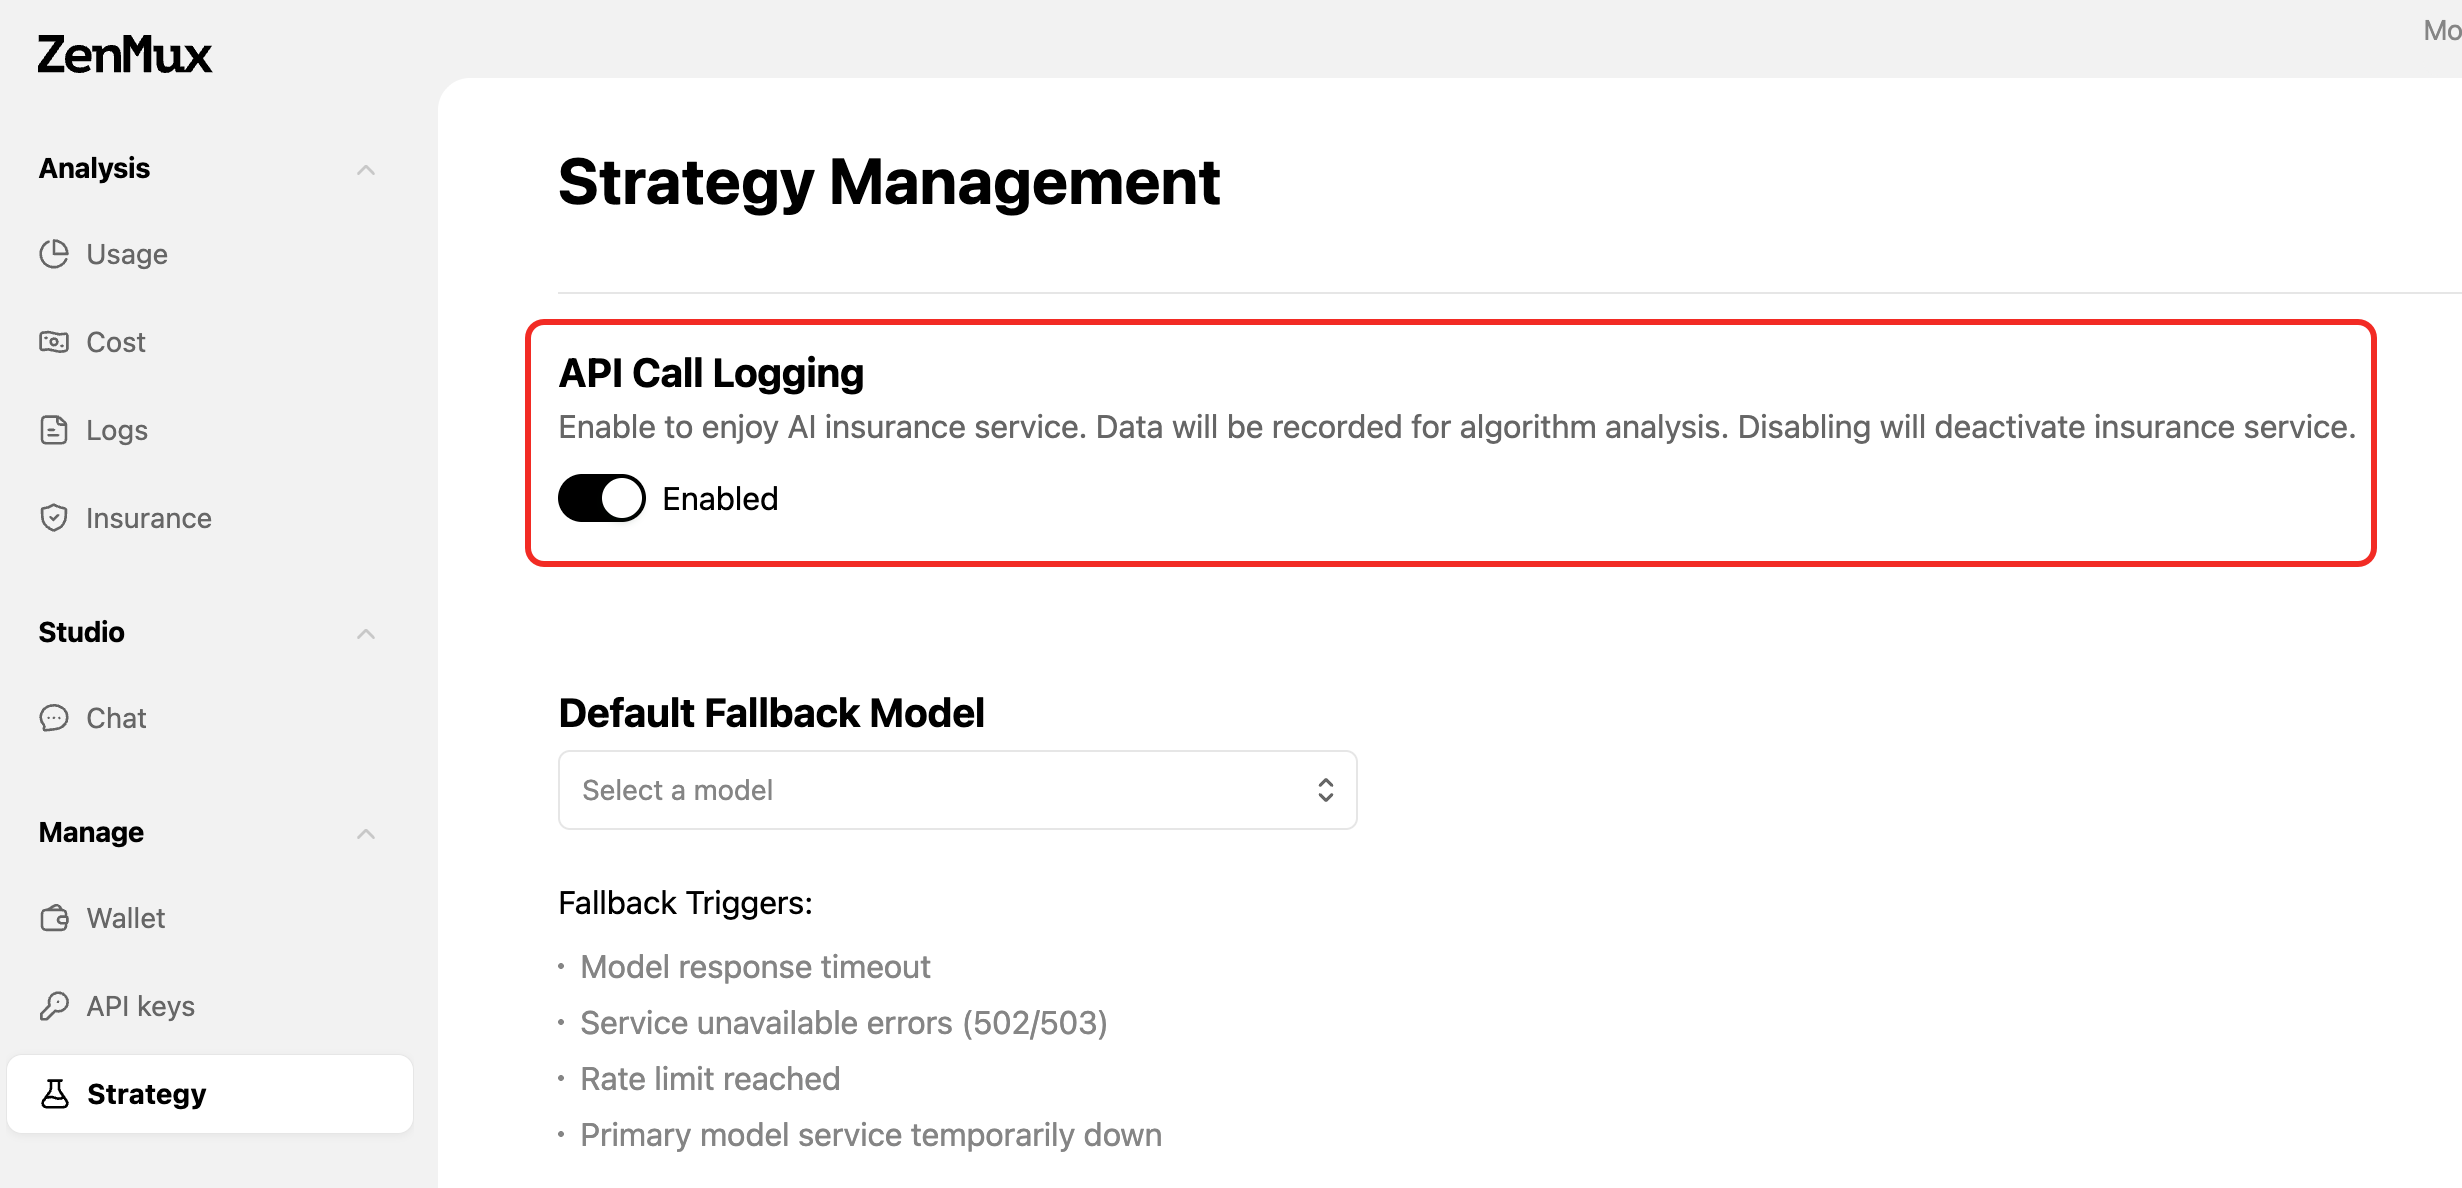Image resolution: width=2462 pixels, height=1188 pixels.
Task: Disable the API Call Logging toggle
Action: tap(602, 498)
